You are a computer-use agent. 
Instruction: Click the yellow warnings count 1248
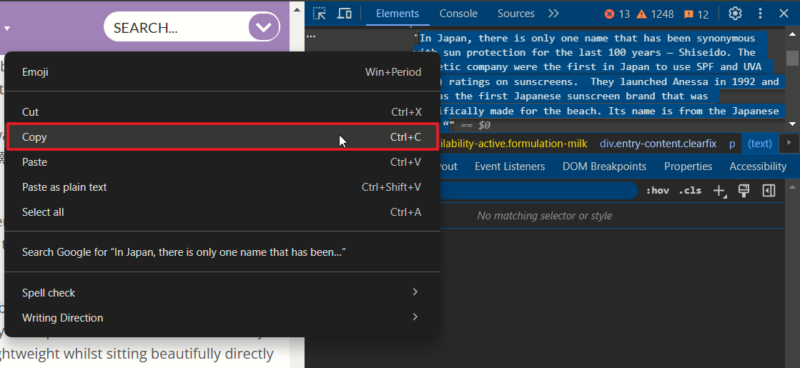[656, 14]
